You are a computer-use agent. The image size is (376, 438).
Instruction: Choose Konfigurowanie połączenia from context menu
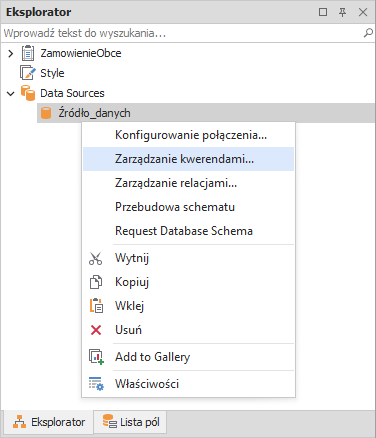pos(189,135)
